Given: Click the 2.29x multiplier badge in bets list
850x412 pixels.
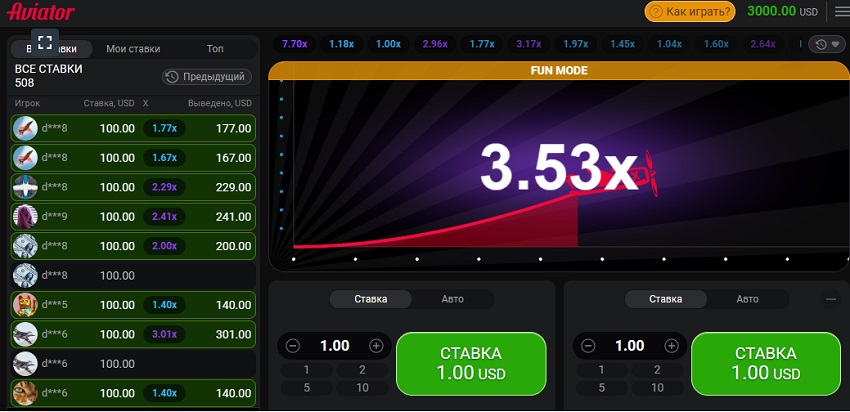Looking at the screenshot, I should [164, 187].
